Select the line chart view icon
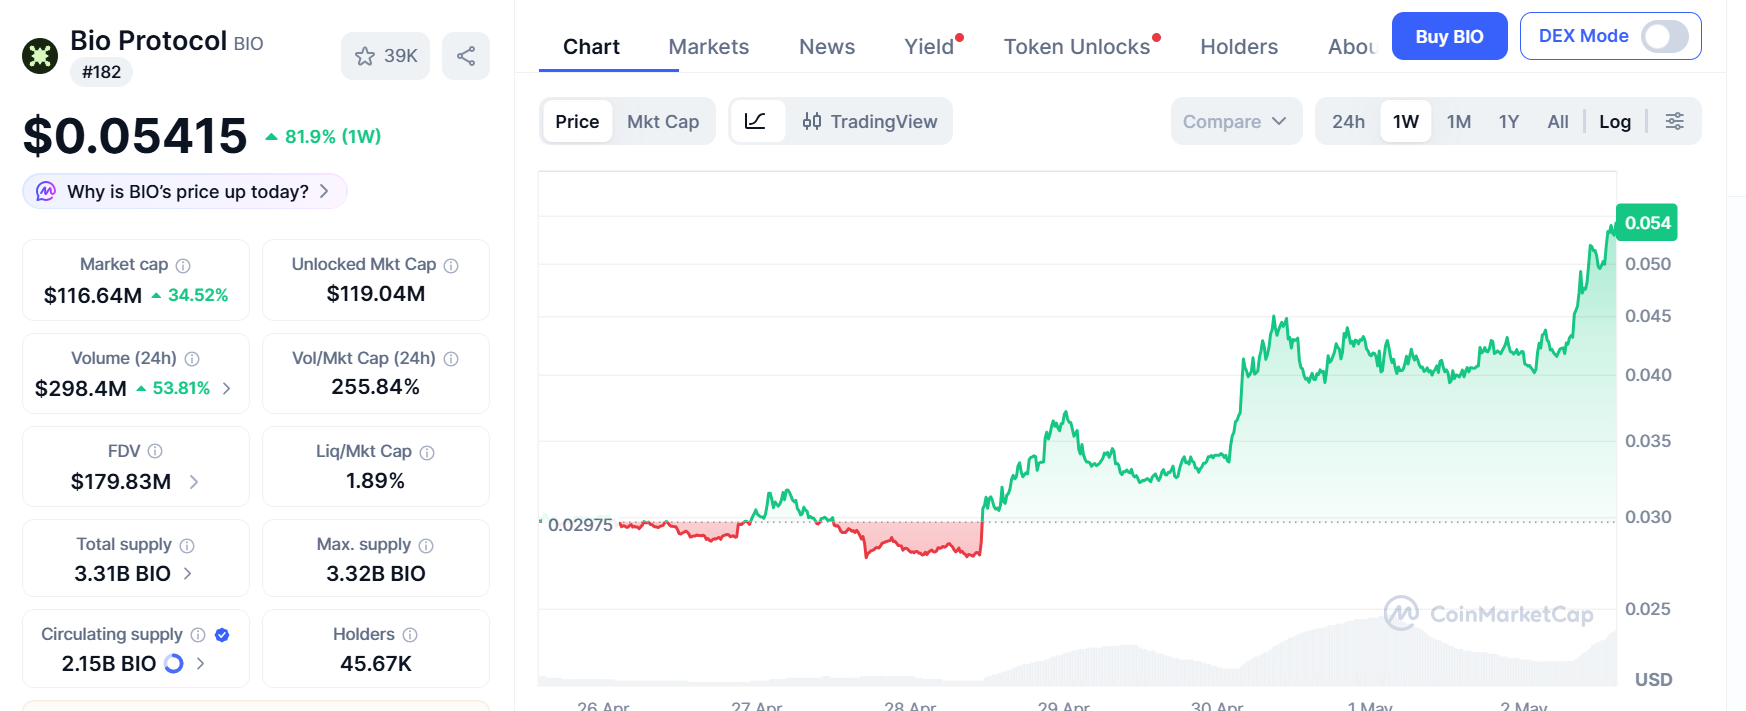This screenshot has height=711, width=1746. [x=756, y=121]
